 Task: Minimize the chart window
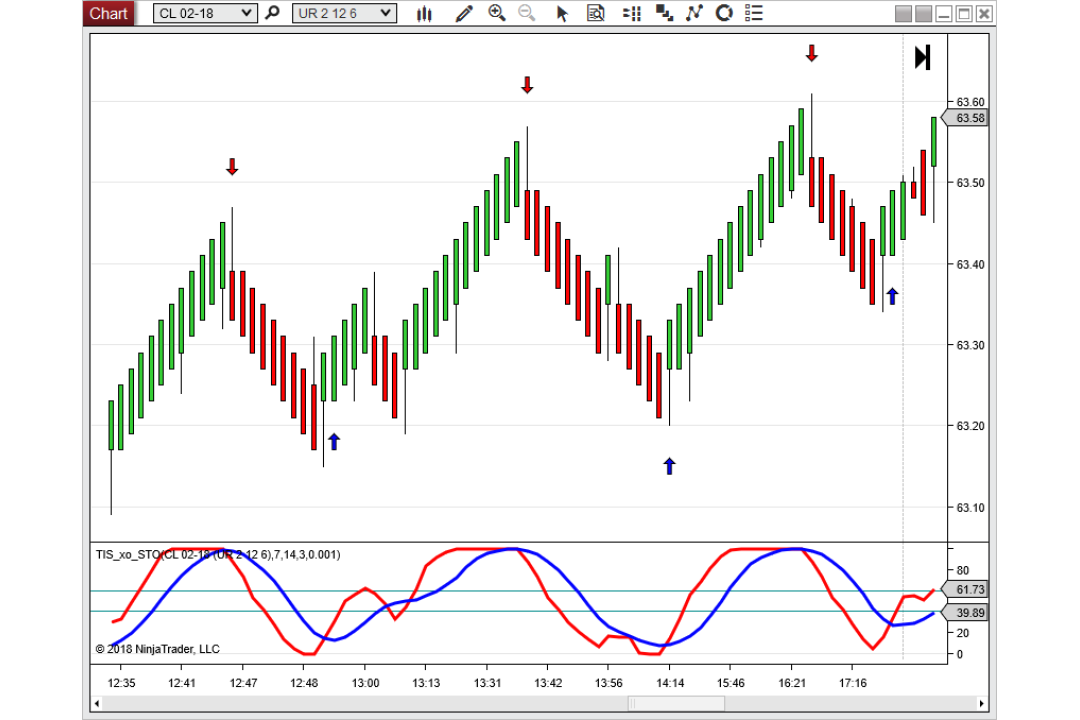944,14
